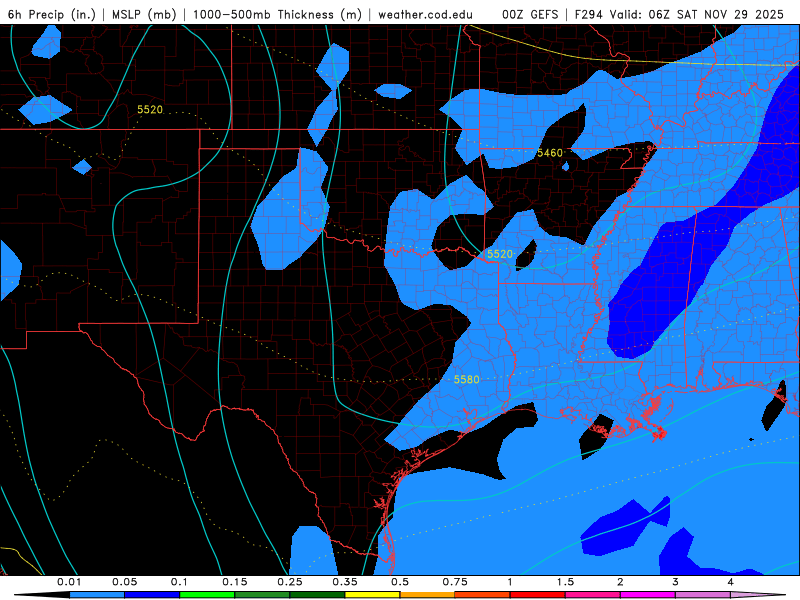
Task: Select '1000-500mb Thickness (m)' title text
Action: click(x=277, y=14)
